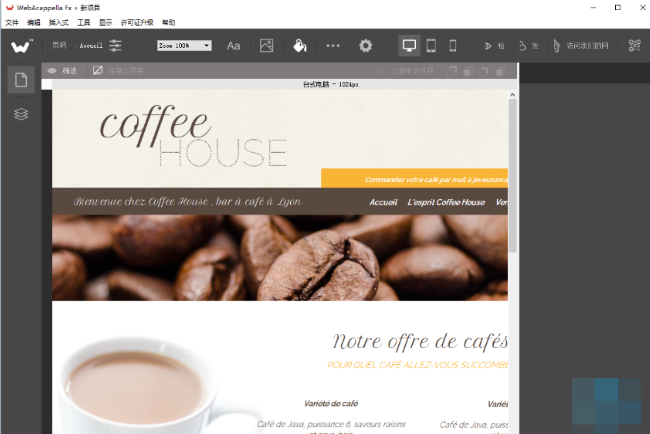Open the 工具 Tools menu
This screenshot has width=650, height=434.
[84, 22]
